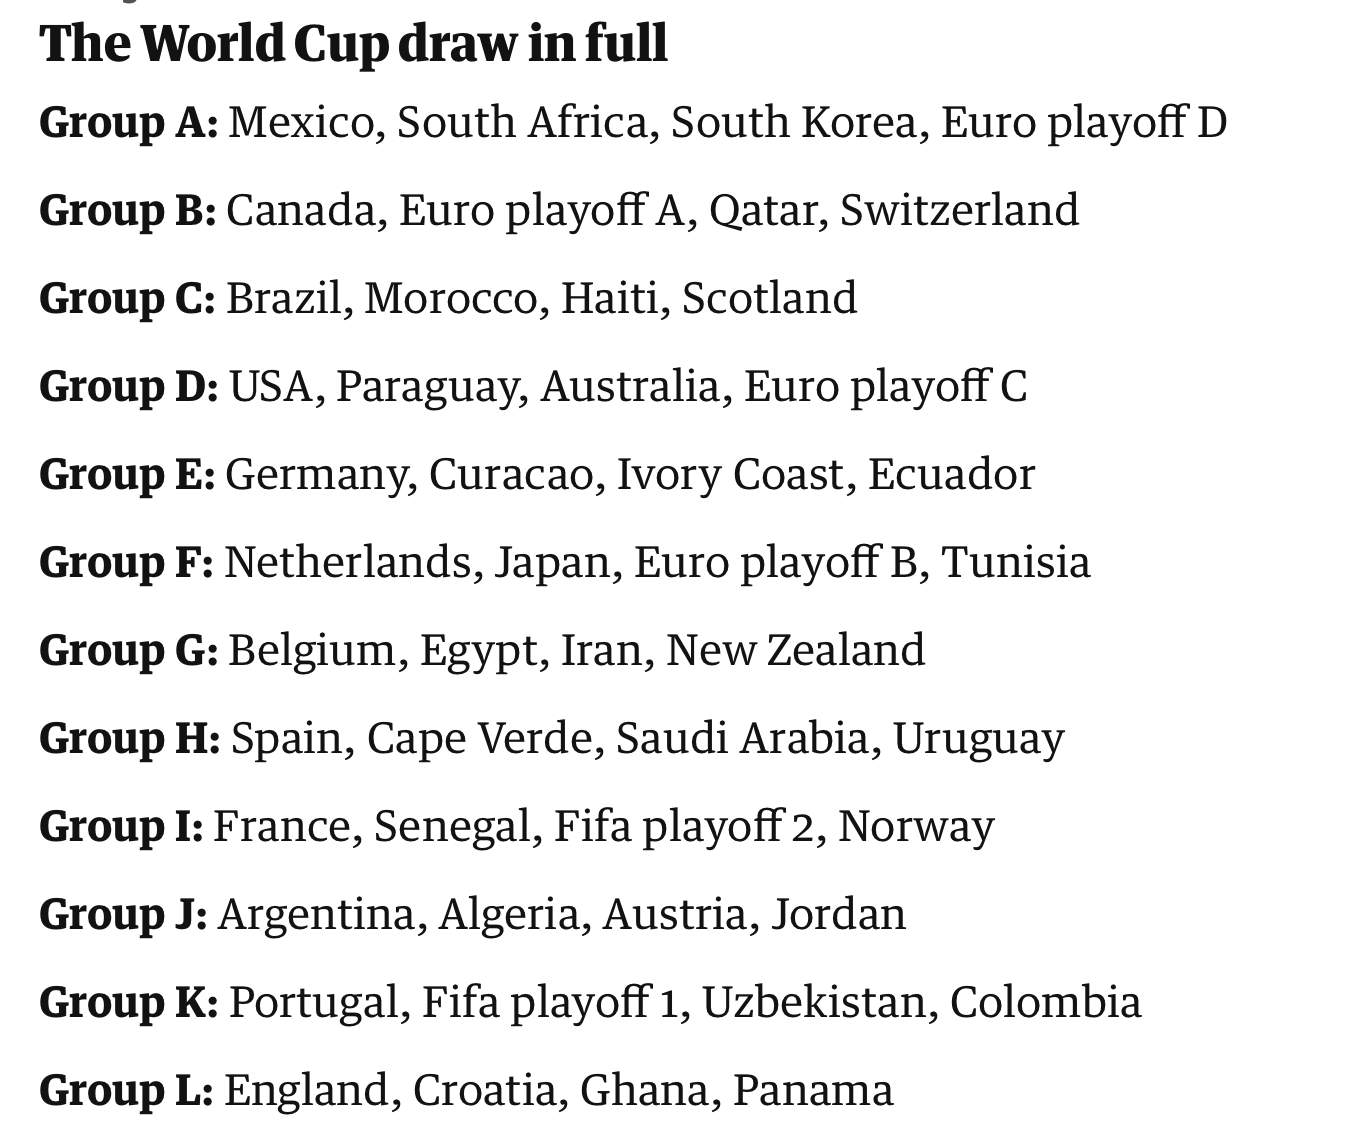This screenshot has height=1142, width=1346.
Task: Click the 'Group B:' label text
Action: tap(128, 211)
